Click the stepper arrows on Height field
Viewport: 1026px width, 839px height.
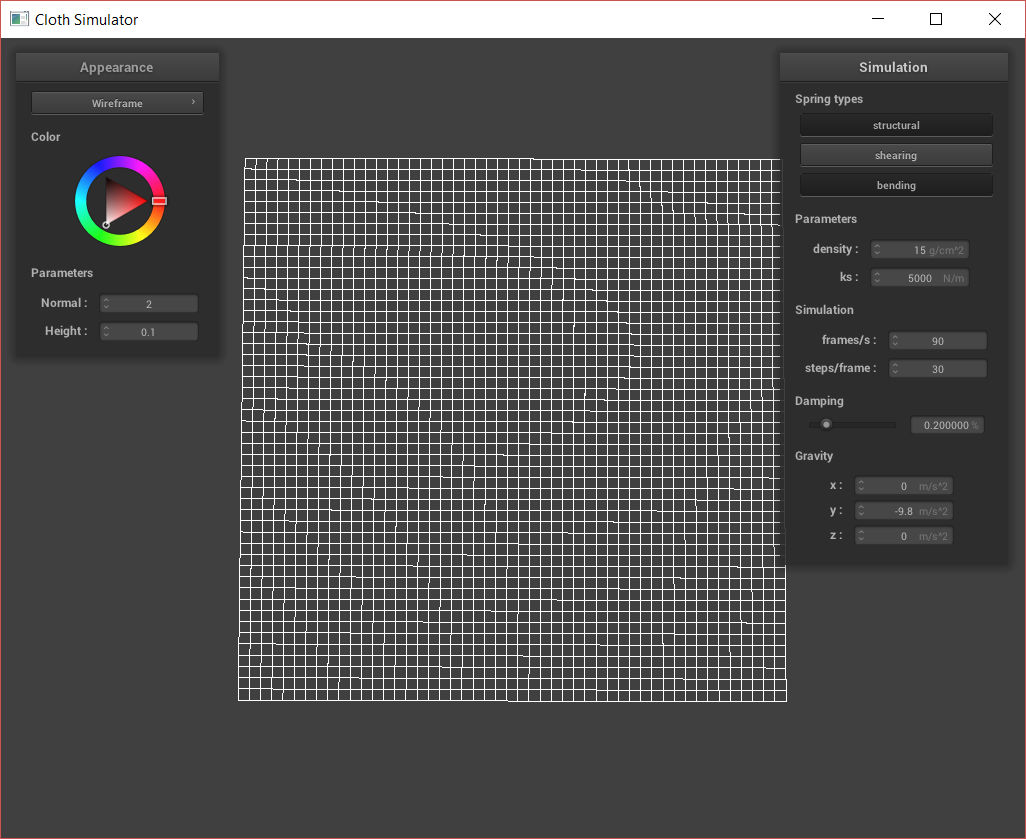[106, 332]
